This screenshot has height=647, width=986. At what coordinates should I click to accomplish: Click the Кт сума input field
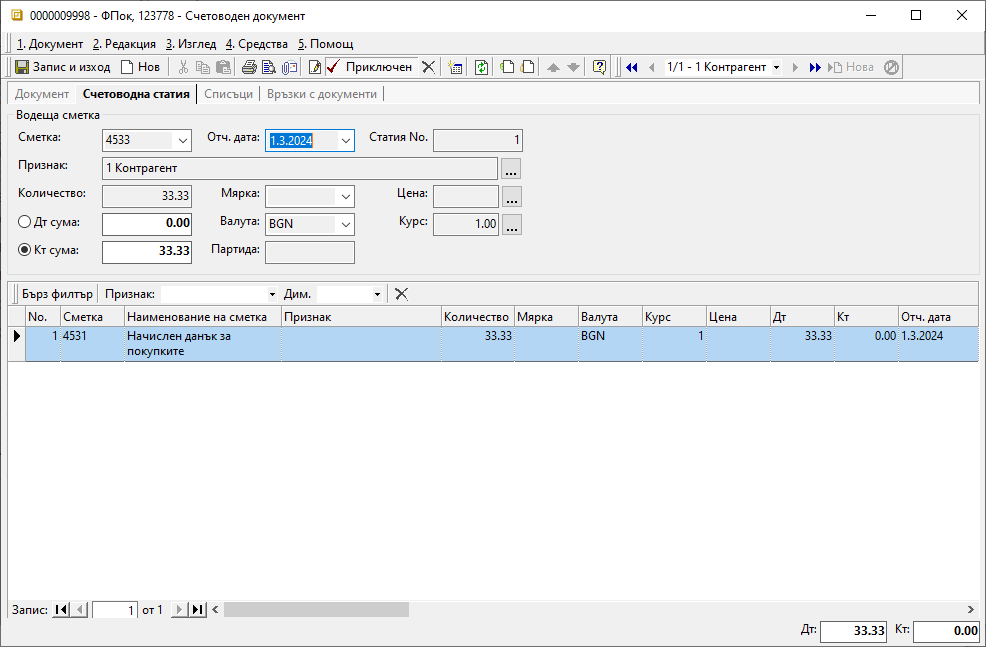click(x=147, y=251)
